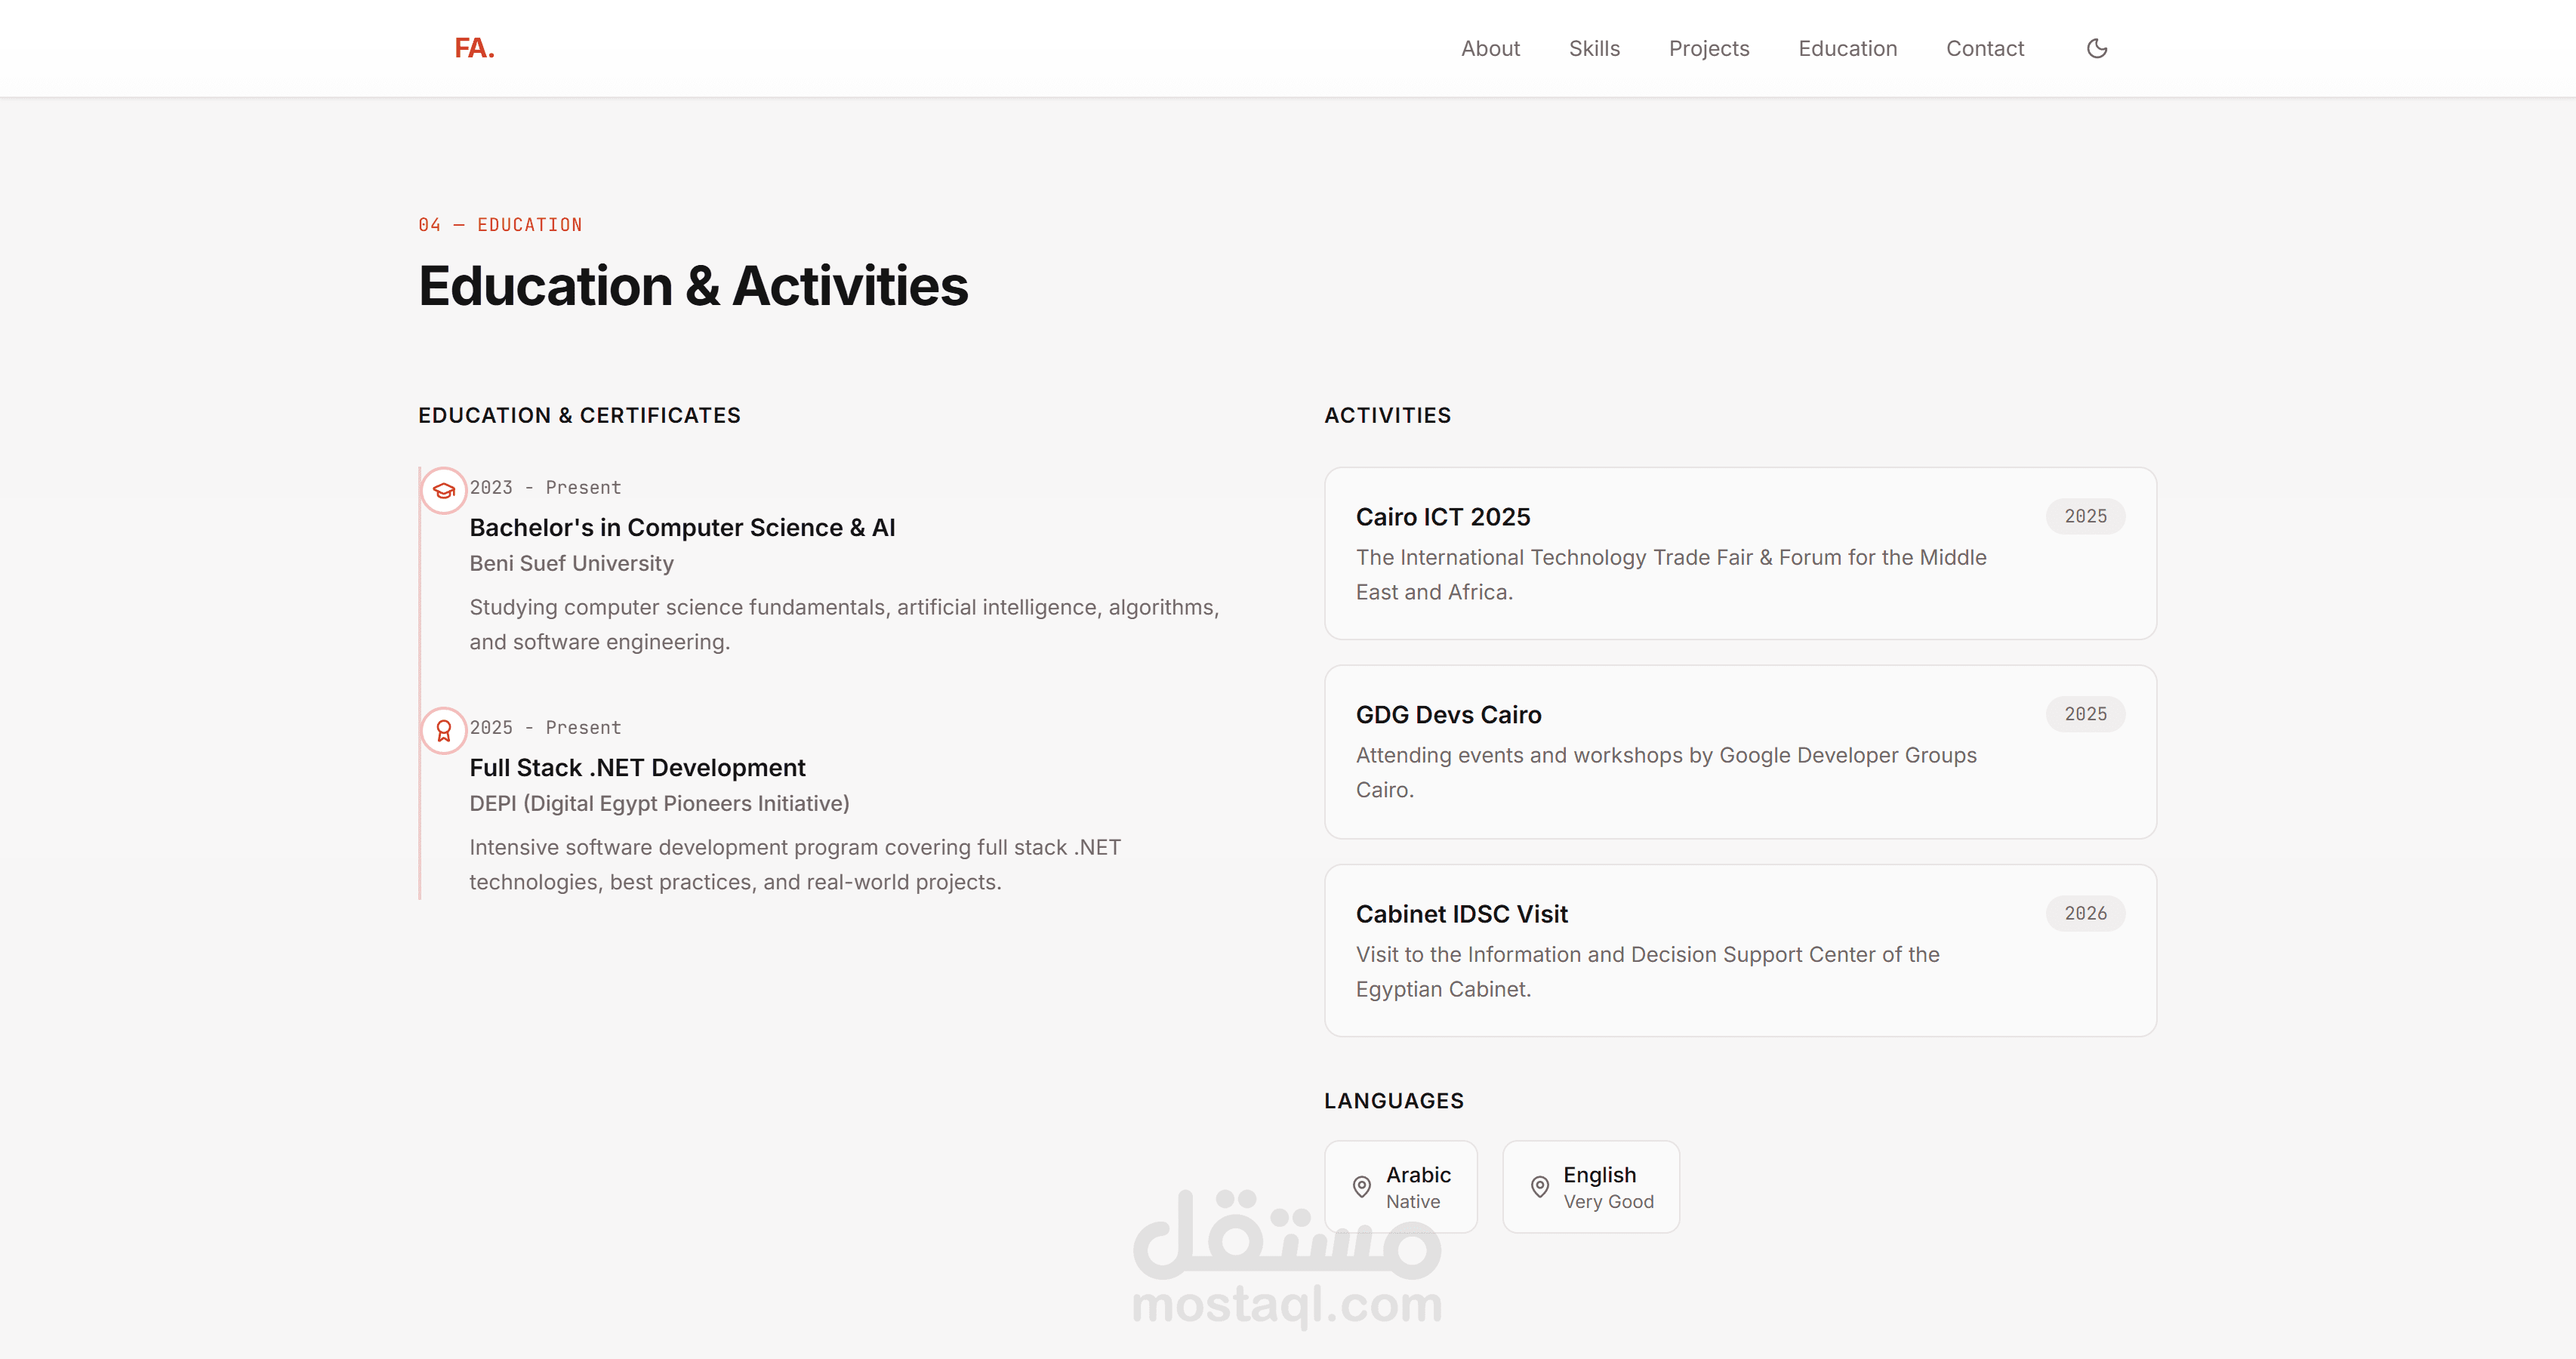The height and width of the screenshot is (1359, 2576).
Task: Click the 2025 badge on Cairo ICT
Action: point(2085,516)
